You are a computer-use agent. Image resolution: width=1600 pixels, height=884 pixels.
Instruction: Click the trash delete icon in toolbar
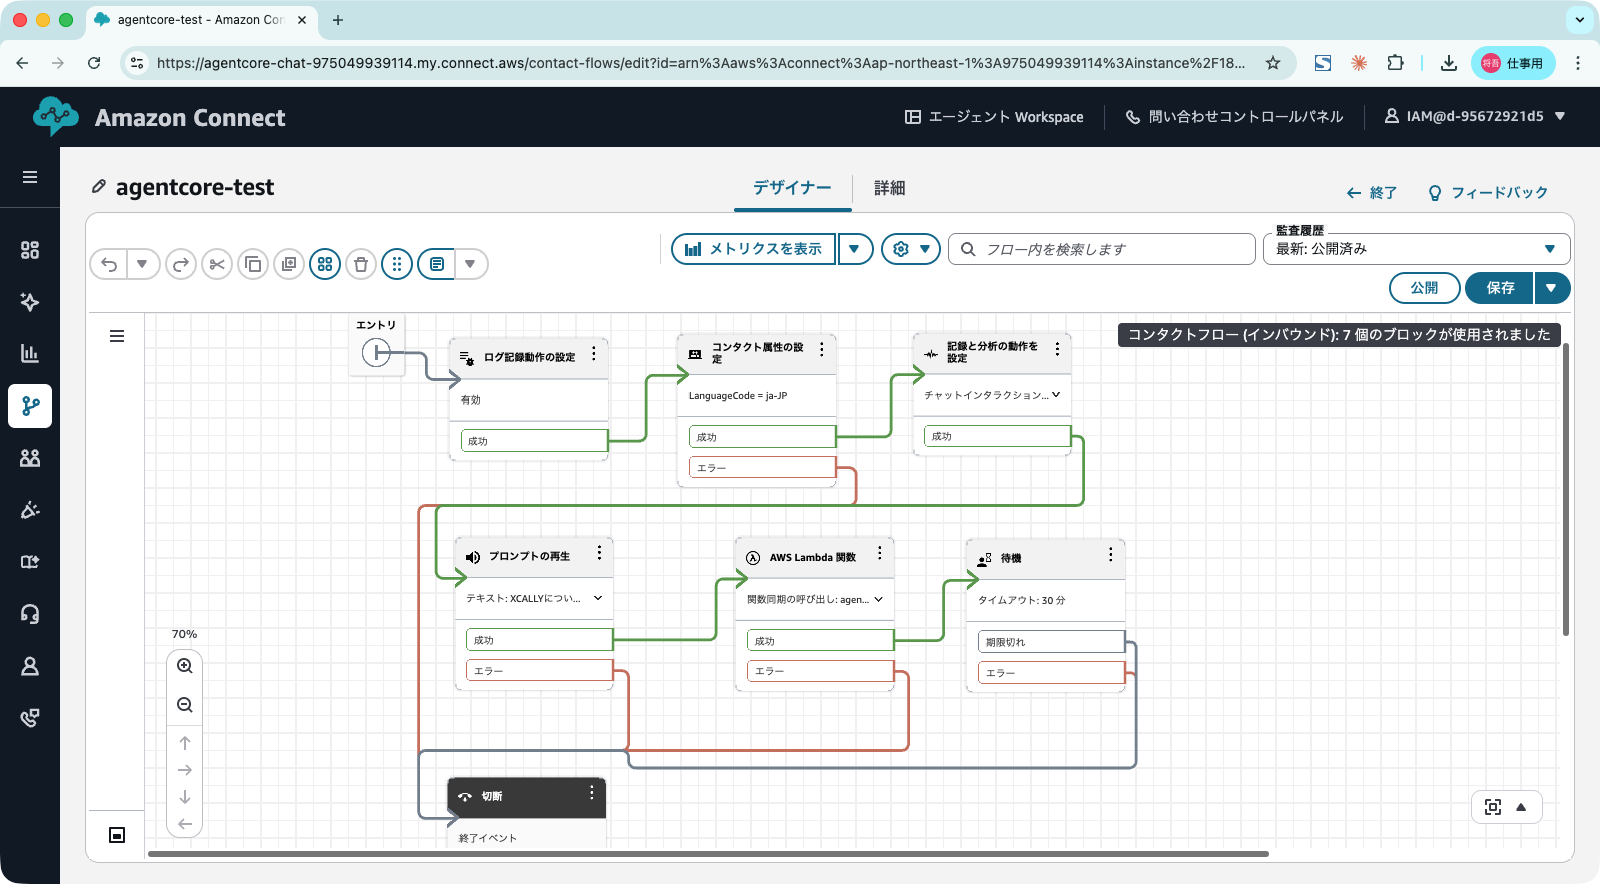pyautogui.click(x=361, y=264)
